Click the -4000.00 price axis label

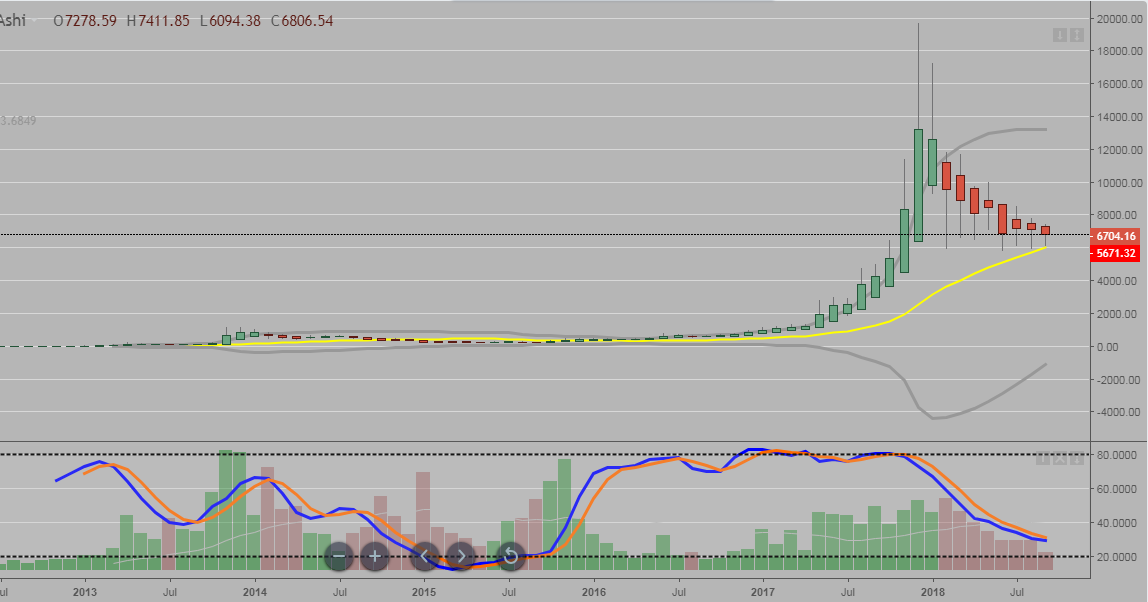1118,412
